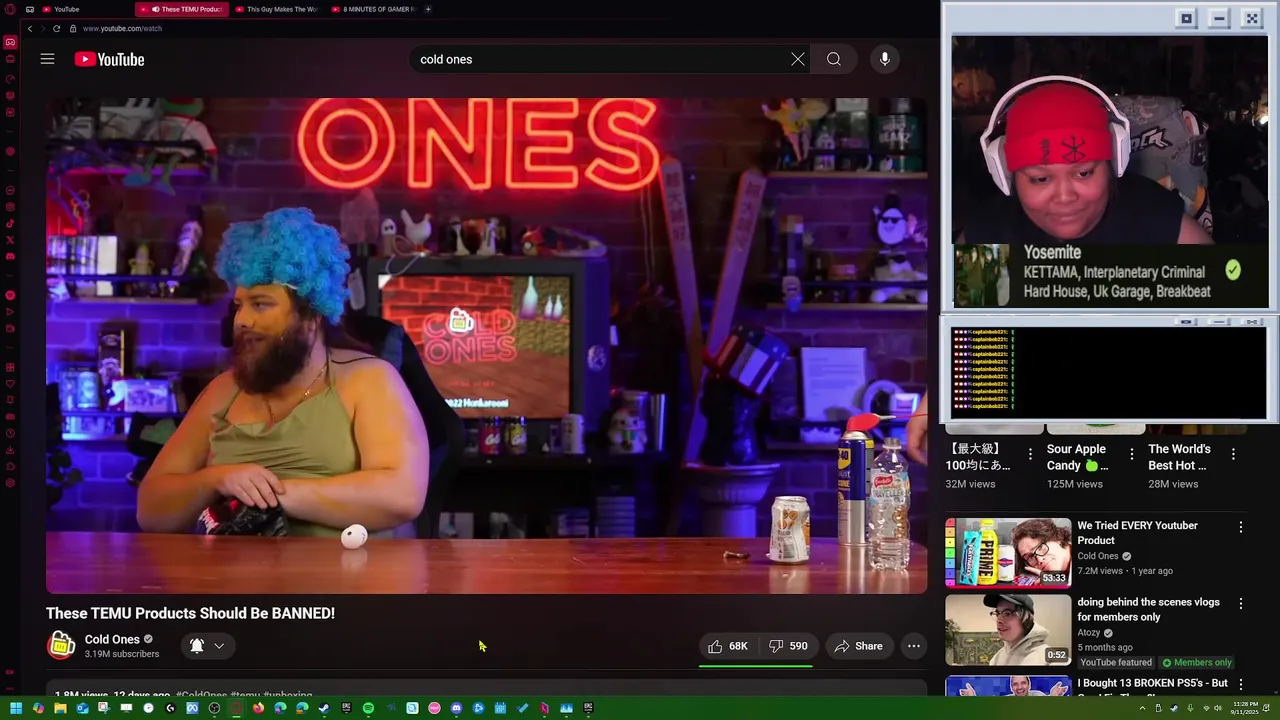Viewport: 1280px width, 720px height.
Task: Click the video player to pause
Action: coord(486,345)
